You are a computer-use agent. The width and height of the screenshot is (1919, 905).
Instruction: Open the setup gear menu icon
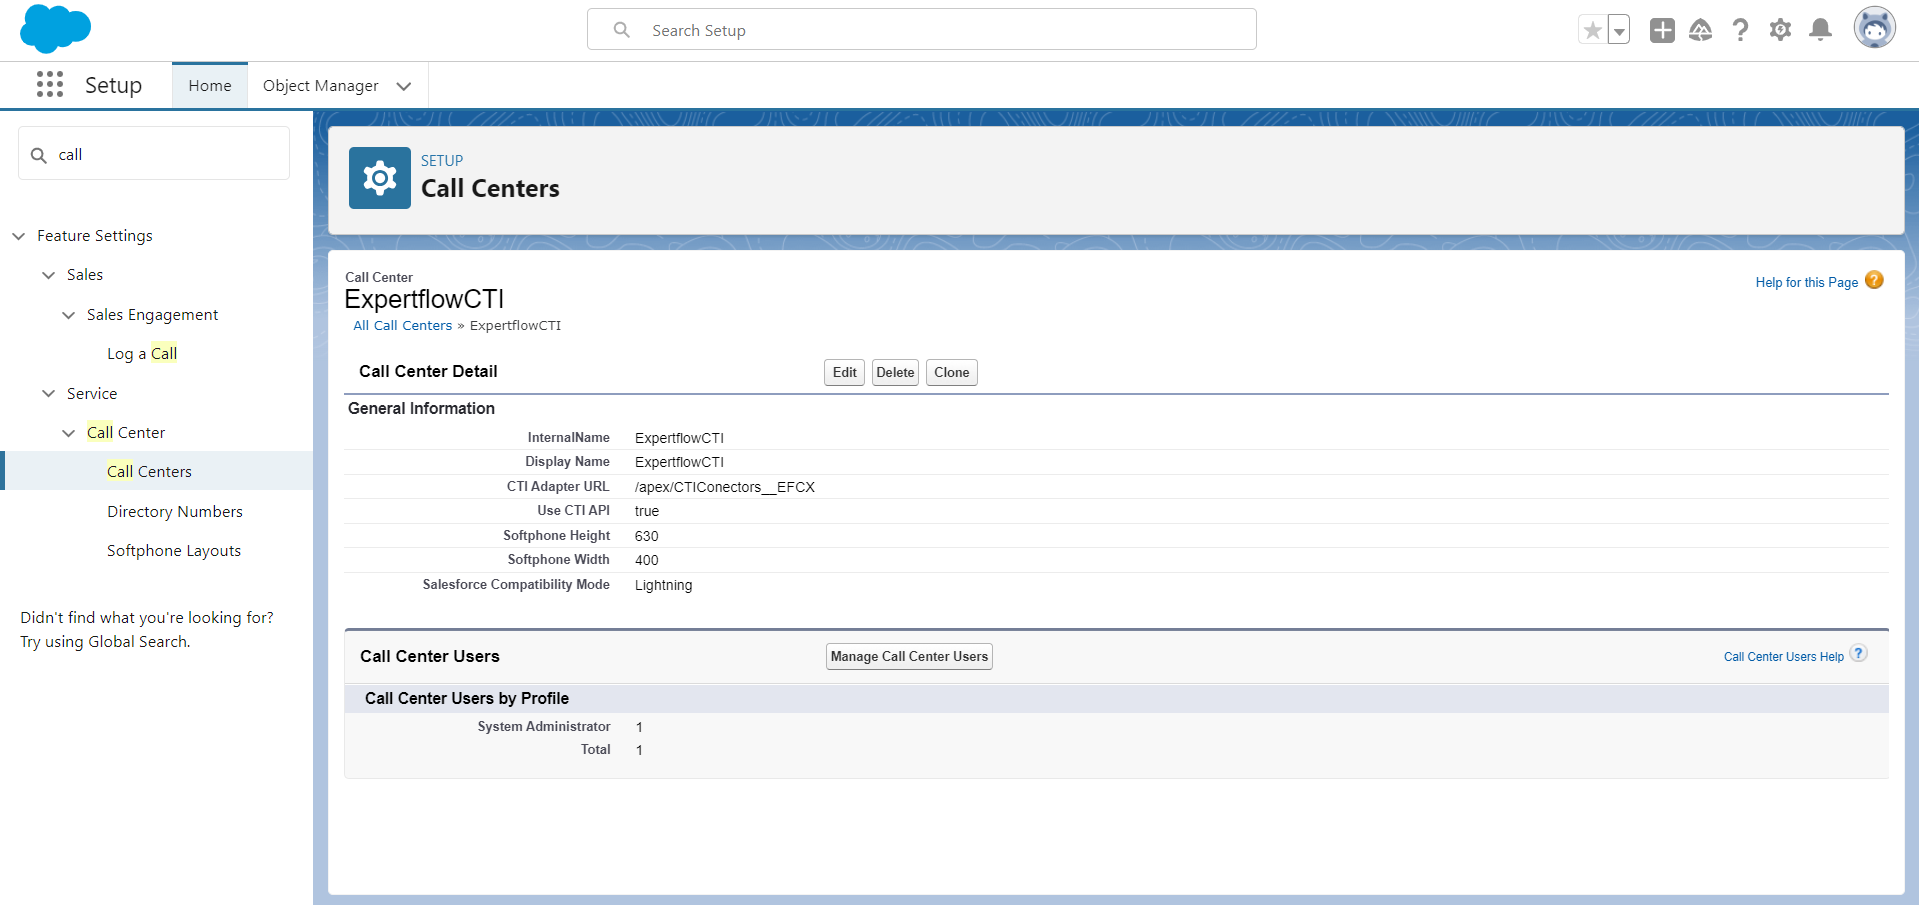coord(1780,30)
